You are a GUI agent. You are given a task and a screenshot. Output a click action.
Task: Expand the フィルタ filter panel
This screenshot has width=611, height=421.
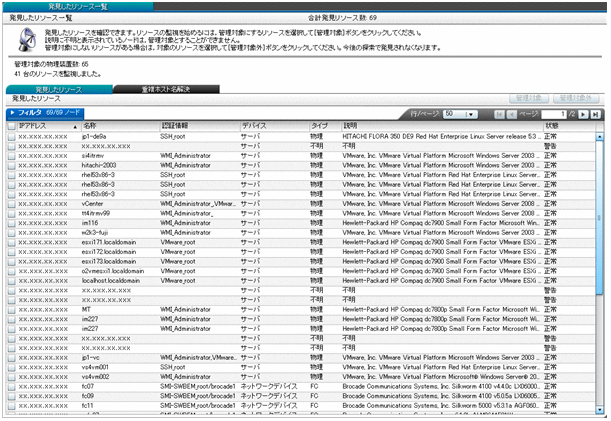pyautogui.click(x=28, y=114)
